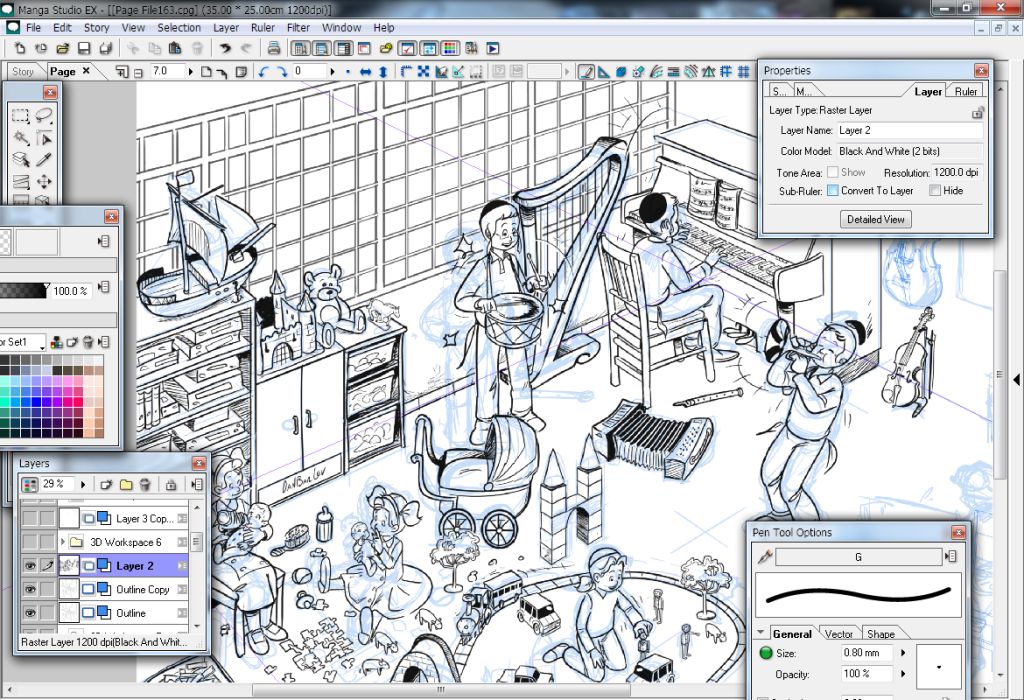The image size is (1024, 700).
Task: Click the Rotate Left blue arrow
Action: point(263,71)
